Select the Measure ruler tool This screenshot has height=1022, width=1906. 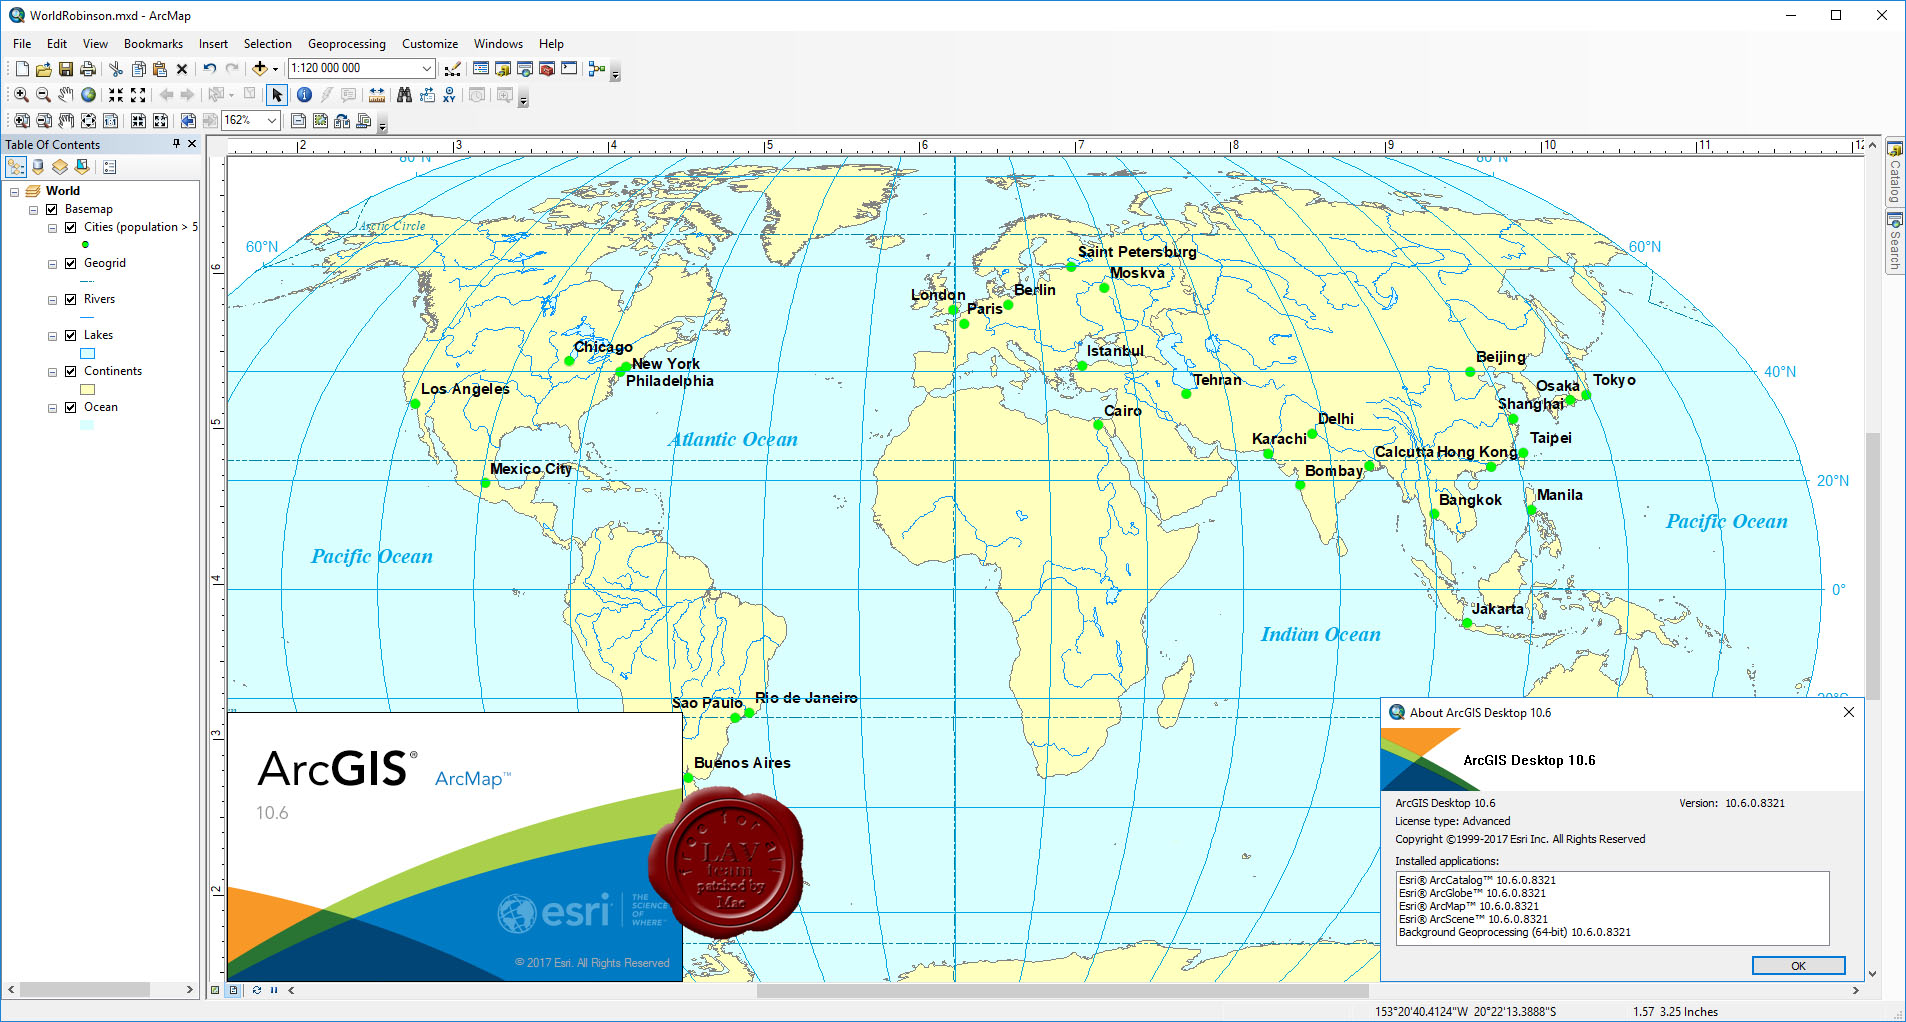tap(377, 95)
